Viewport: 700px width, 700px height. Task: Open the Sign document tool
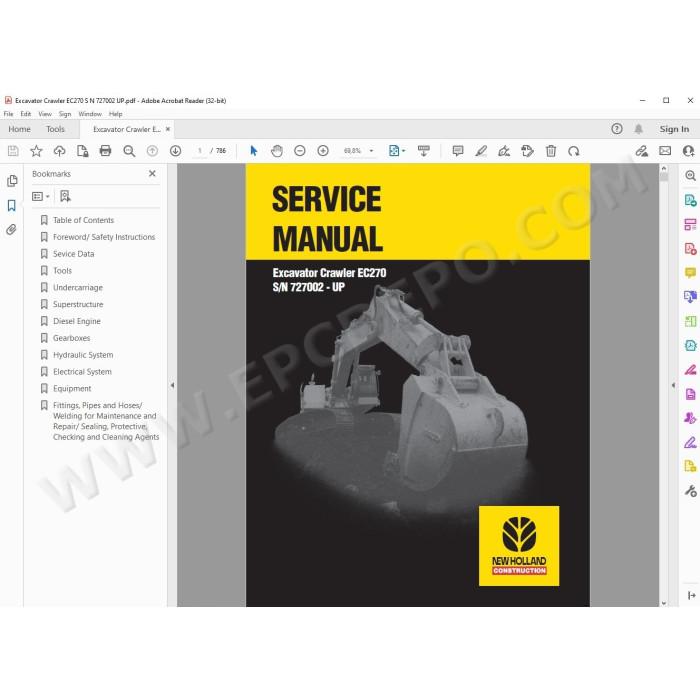(504, 151)
